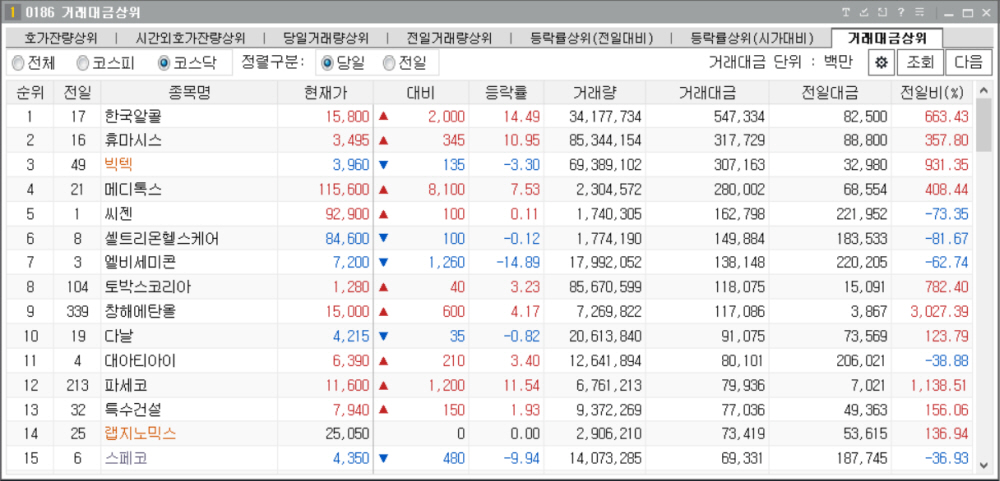Click the 115,600 price of 메디톡스
The image size is (1000, 481).
point(344,189)
